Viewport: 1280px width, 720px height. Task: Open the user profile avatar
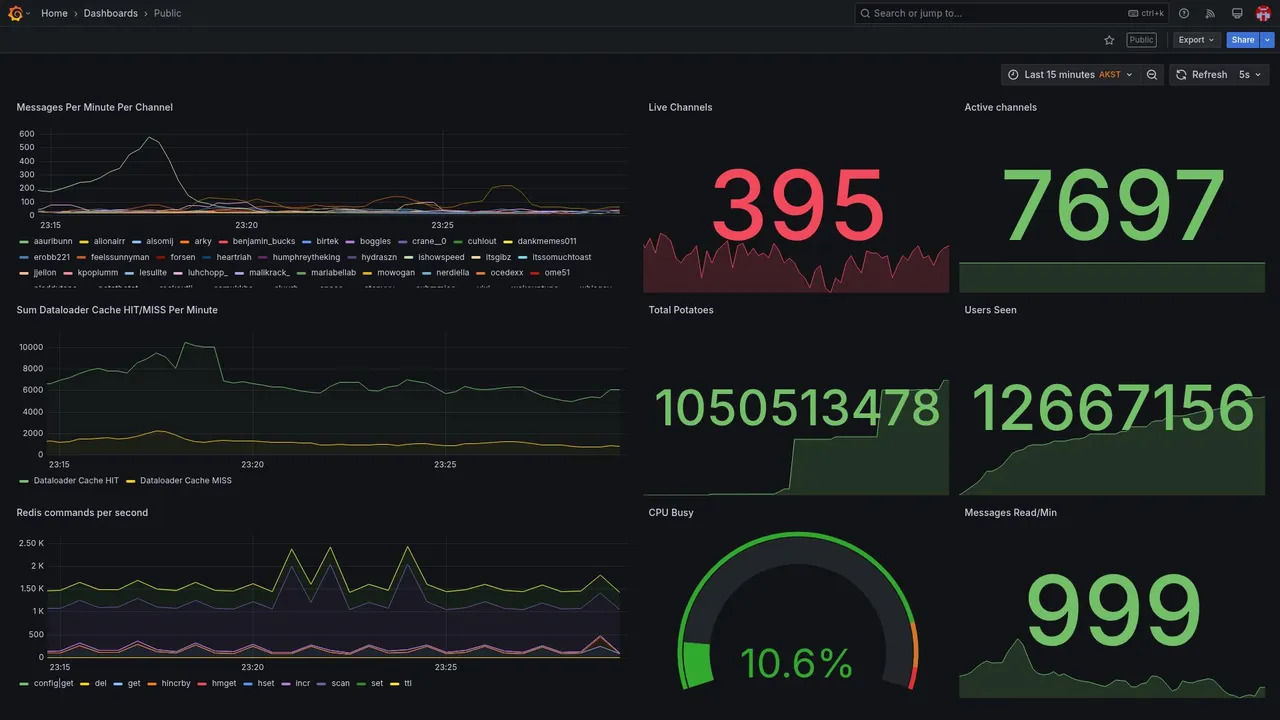point(1263,13)
